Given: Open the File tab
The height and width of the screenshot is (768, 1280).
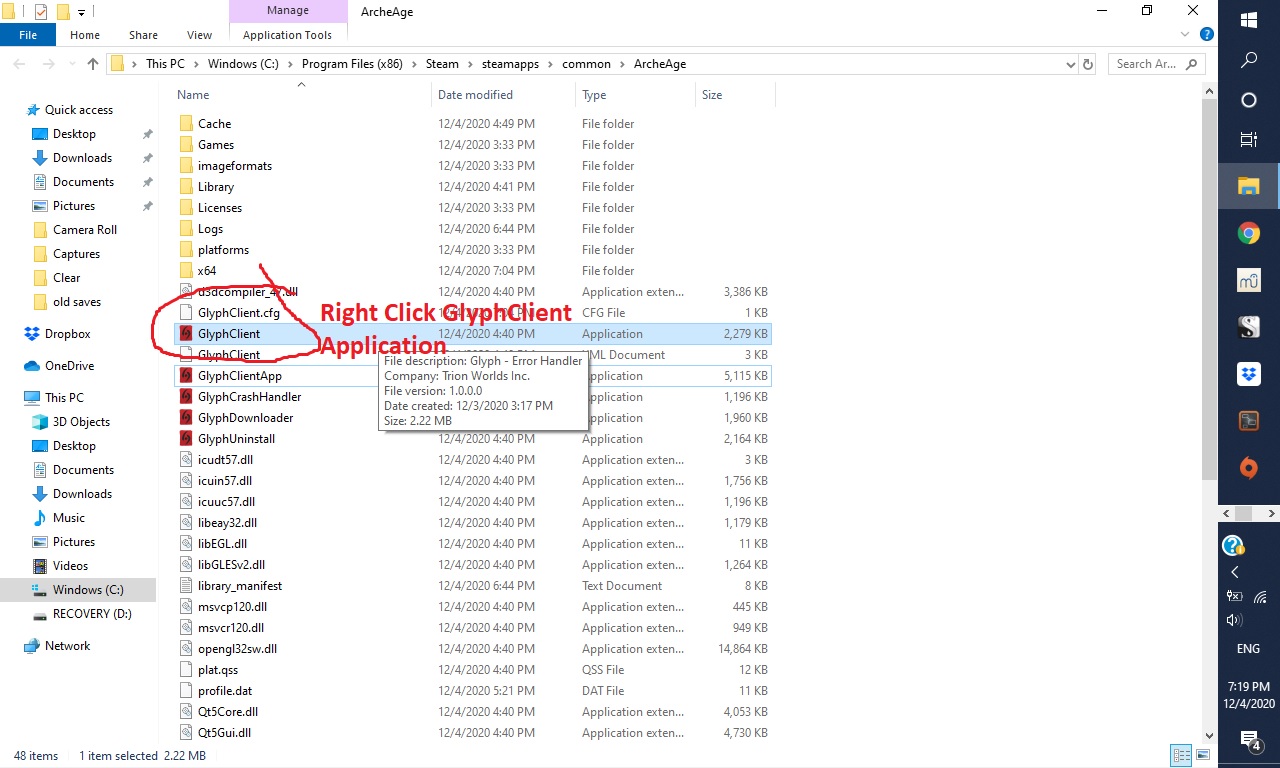Looking at the screenshot, I should [28, 35].
